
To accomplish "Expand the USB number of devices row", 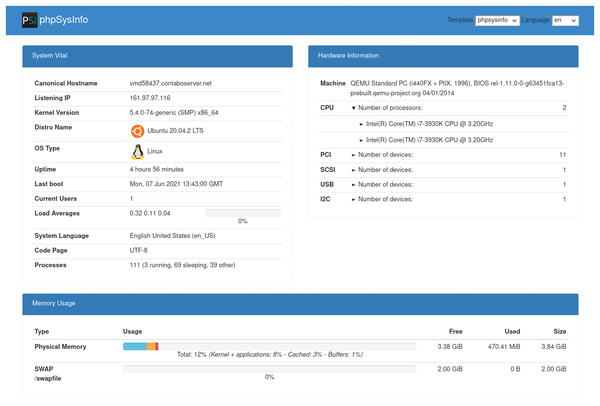I will 353,185.
